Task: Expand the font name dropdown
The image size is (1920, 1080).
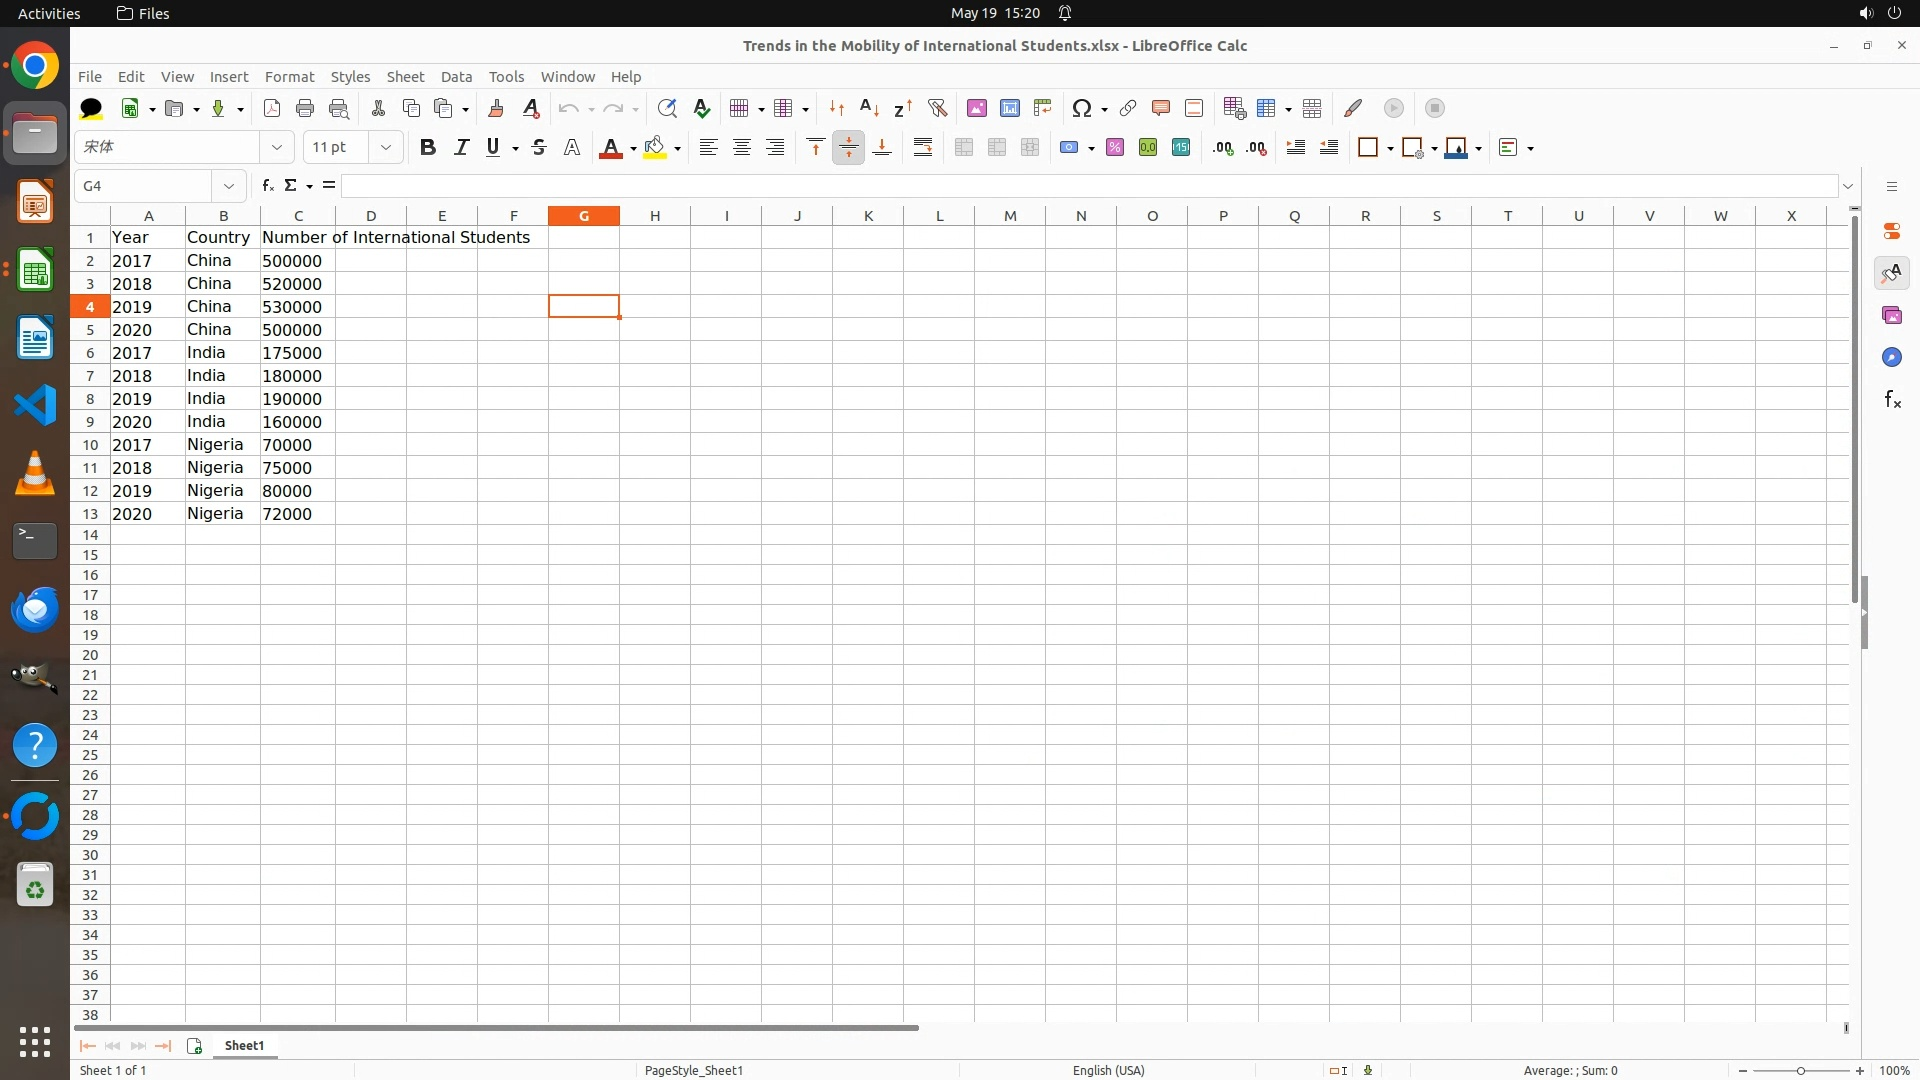Action: pos(277,147)
